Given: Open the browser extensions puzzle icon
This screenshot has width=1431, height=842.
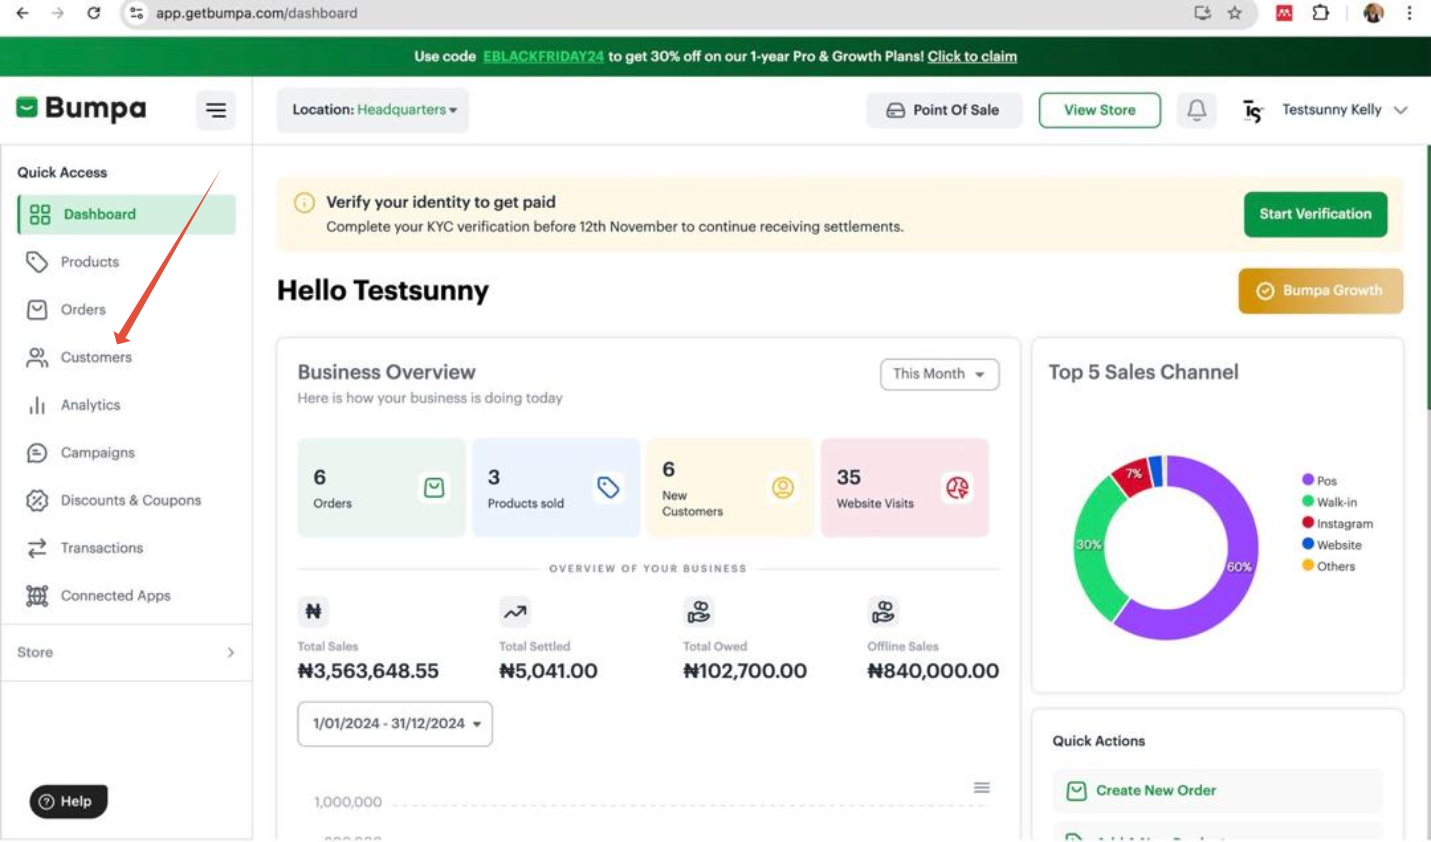Looking at the screenshot, I should (x=1321, y=13).
